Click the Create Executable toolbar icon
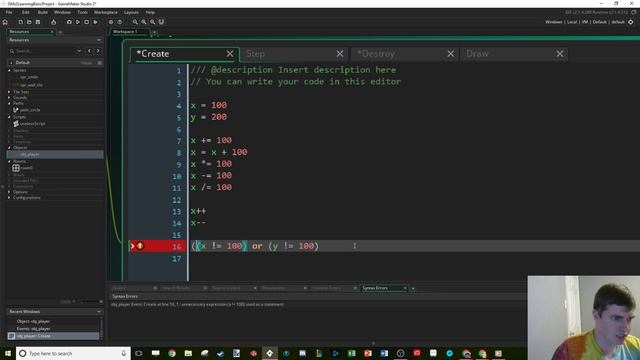This screenshot has height=360, width=640. (53, 22)
